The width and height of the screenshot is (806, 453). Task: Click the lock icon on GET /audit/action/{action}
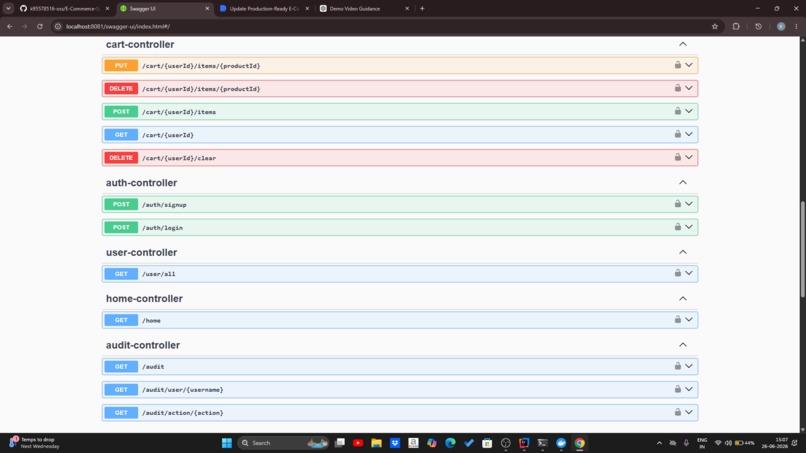pos(677,412)
